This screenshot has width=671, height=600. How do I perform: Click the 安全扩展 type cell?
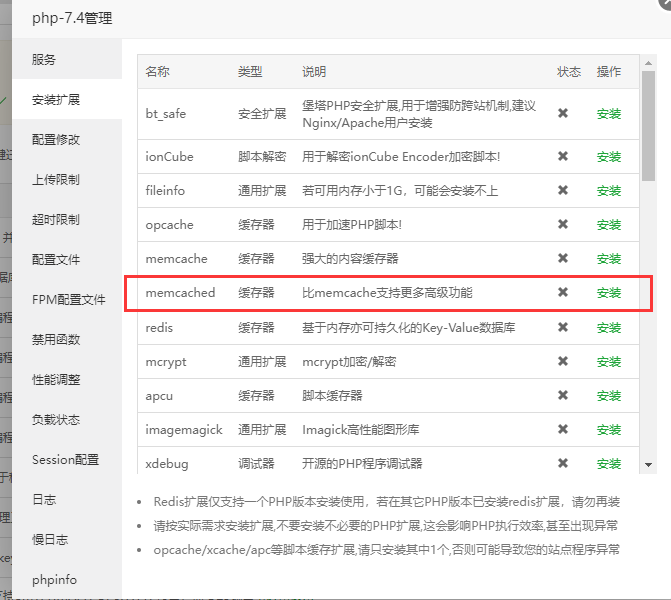[262, 114]
